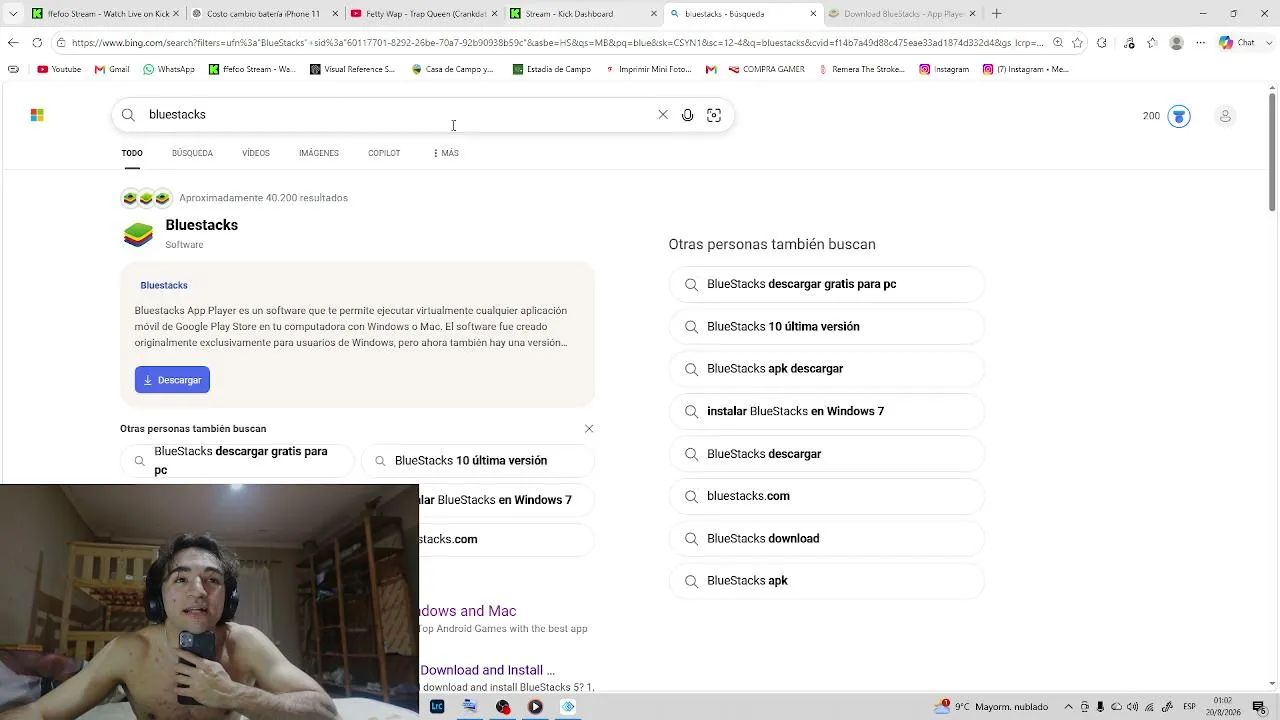This screenshot has height=720, width=1280.
Task: Dismiss the 'Otras personas también buscan' box
Action: click(589, 429)
